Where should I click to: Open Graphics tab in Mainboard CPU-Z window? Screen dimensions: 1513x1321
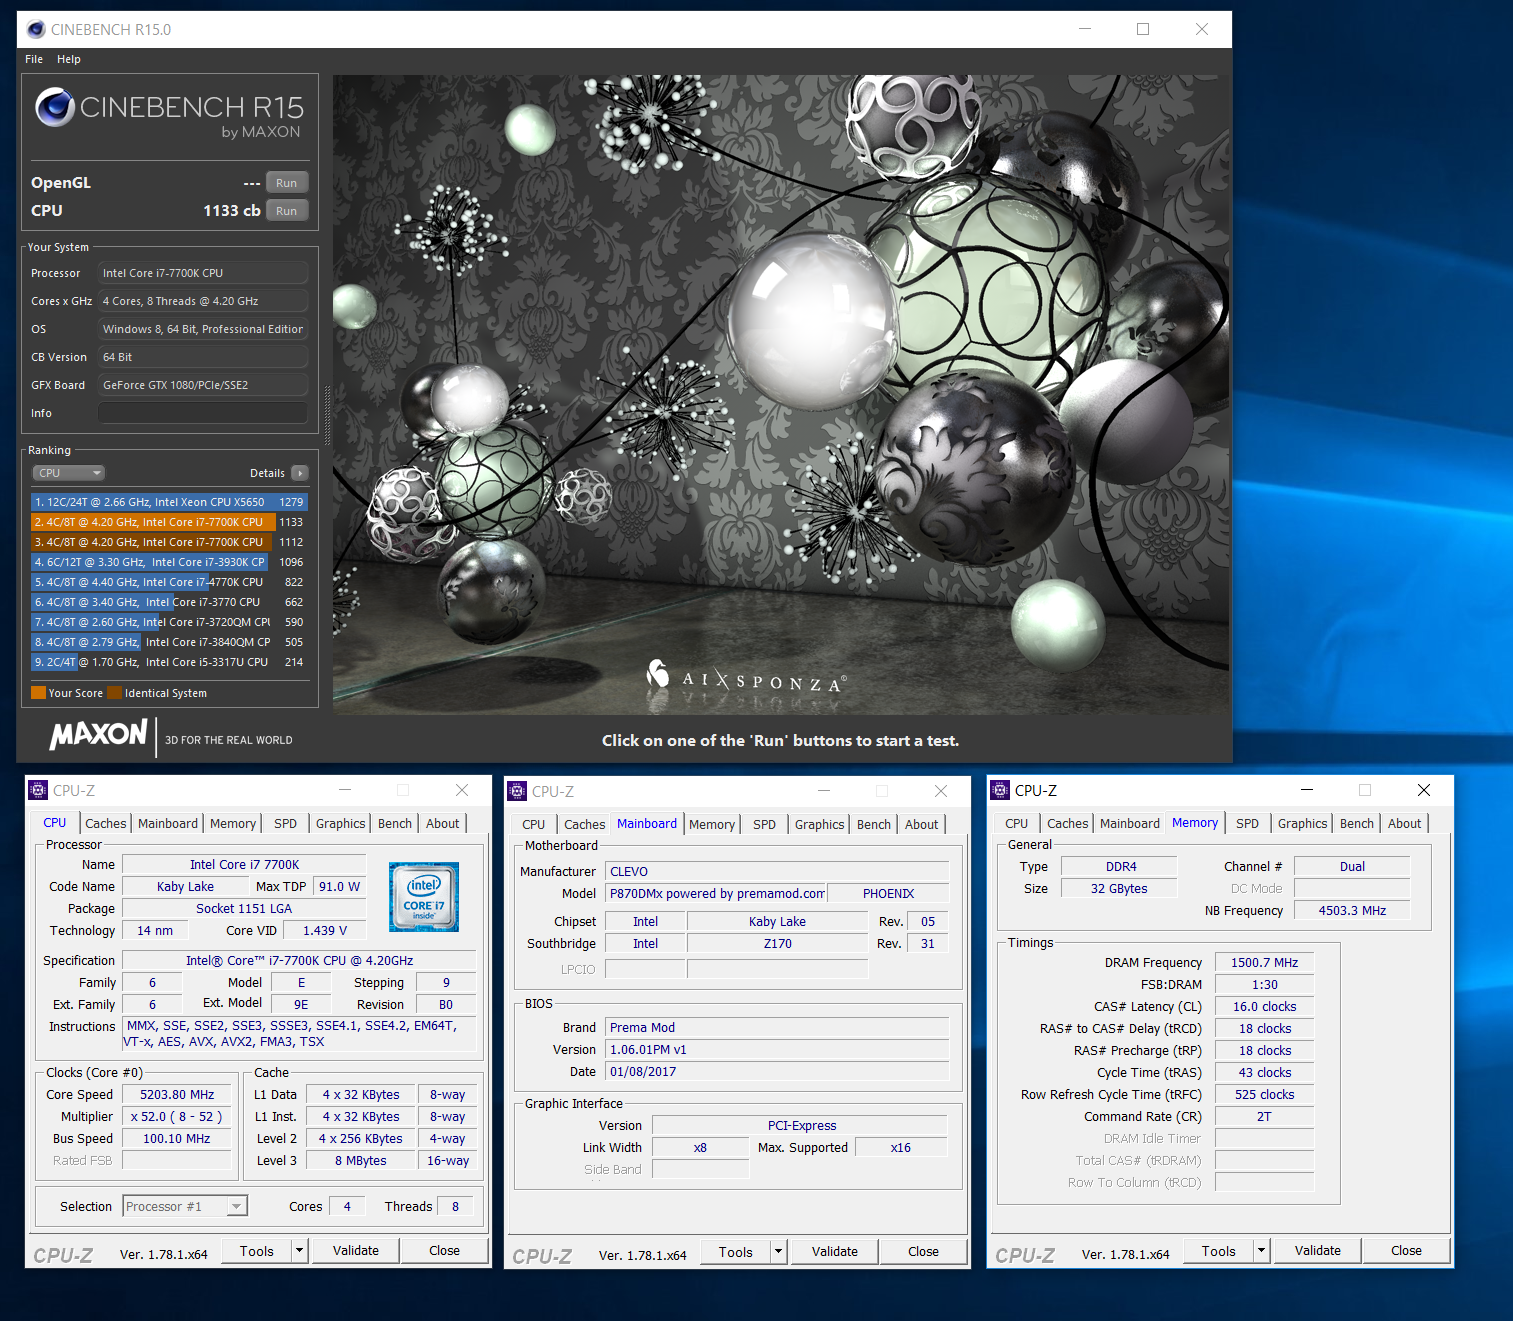[820, 824]
